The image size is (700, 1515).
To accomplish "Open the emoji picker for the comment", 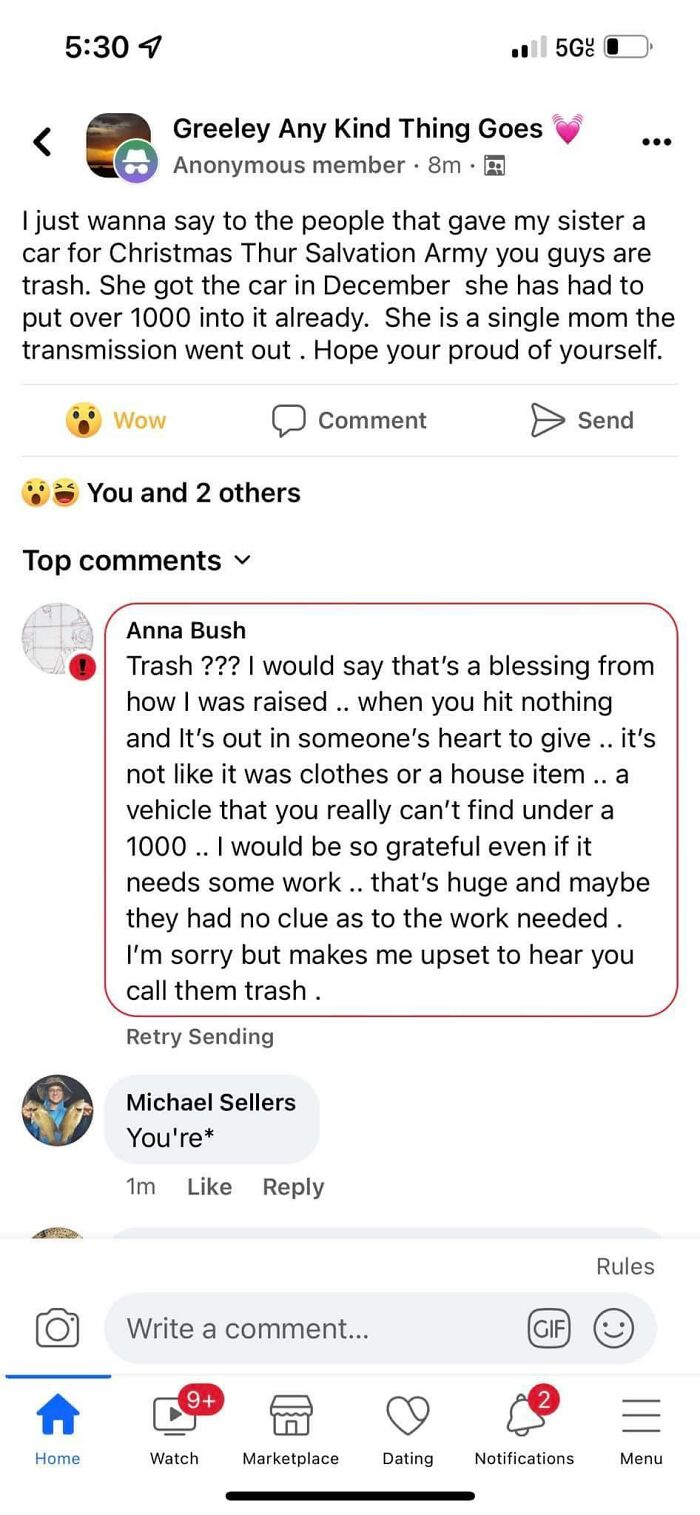I will (614, 1328).
